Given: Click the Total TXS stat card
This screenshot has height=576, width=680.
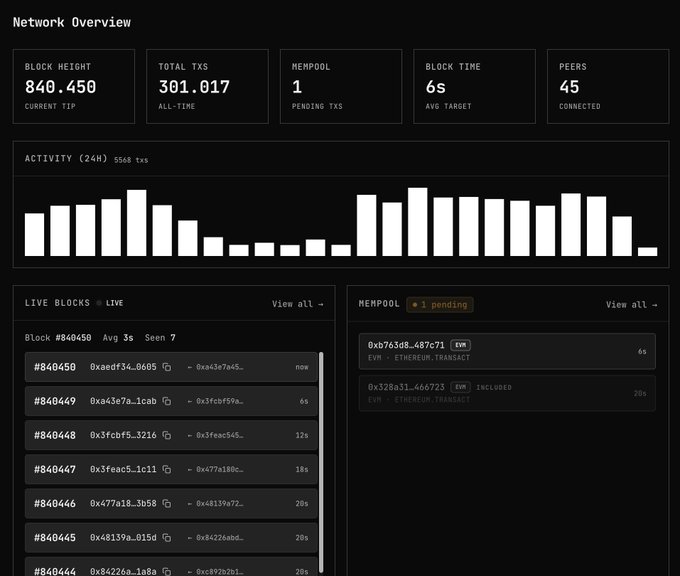Looking at the screenshot, I should [x=207, y=86].
